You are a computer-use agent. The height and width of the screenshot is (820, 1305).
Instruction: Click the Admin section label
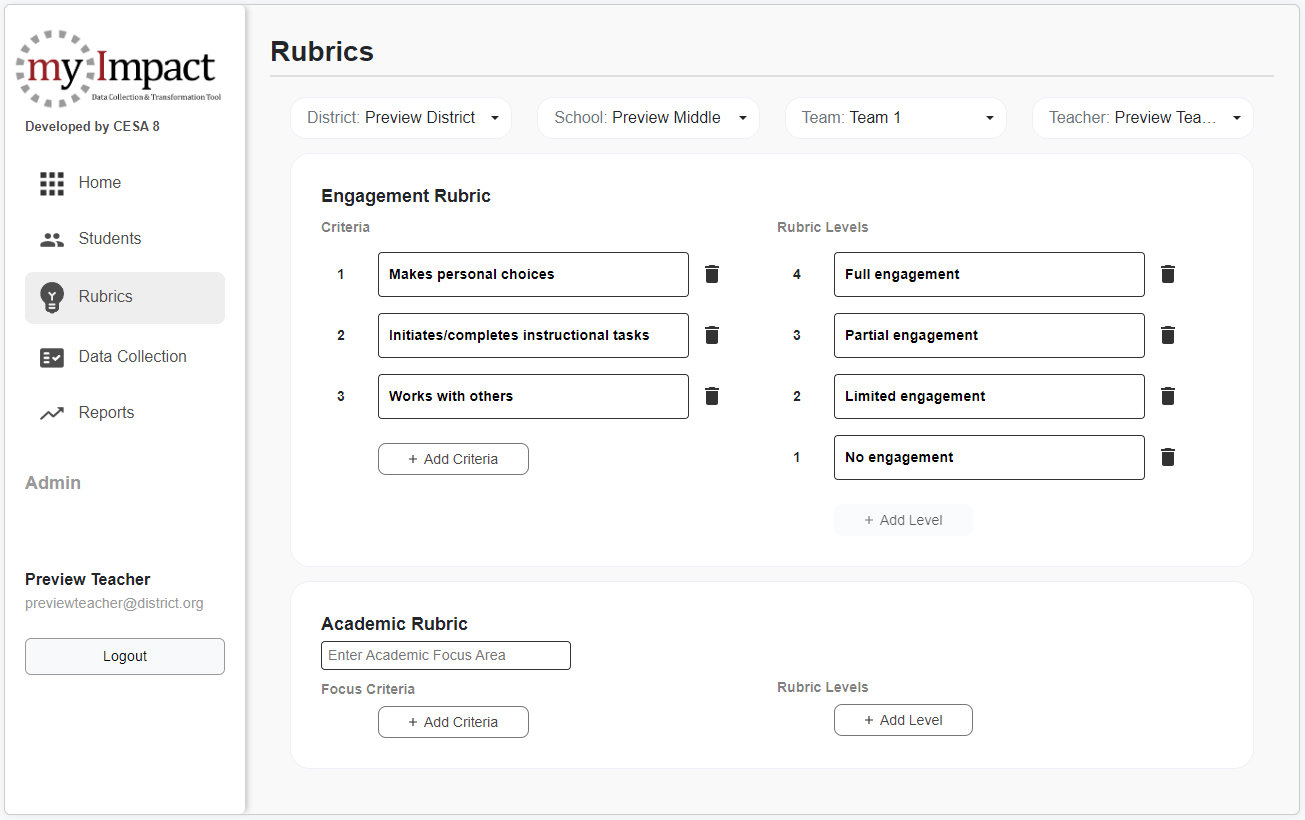point(53,483)
